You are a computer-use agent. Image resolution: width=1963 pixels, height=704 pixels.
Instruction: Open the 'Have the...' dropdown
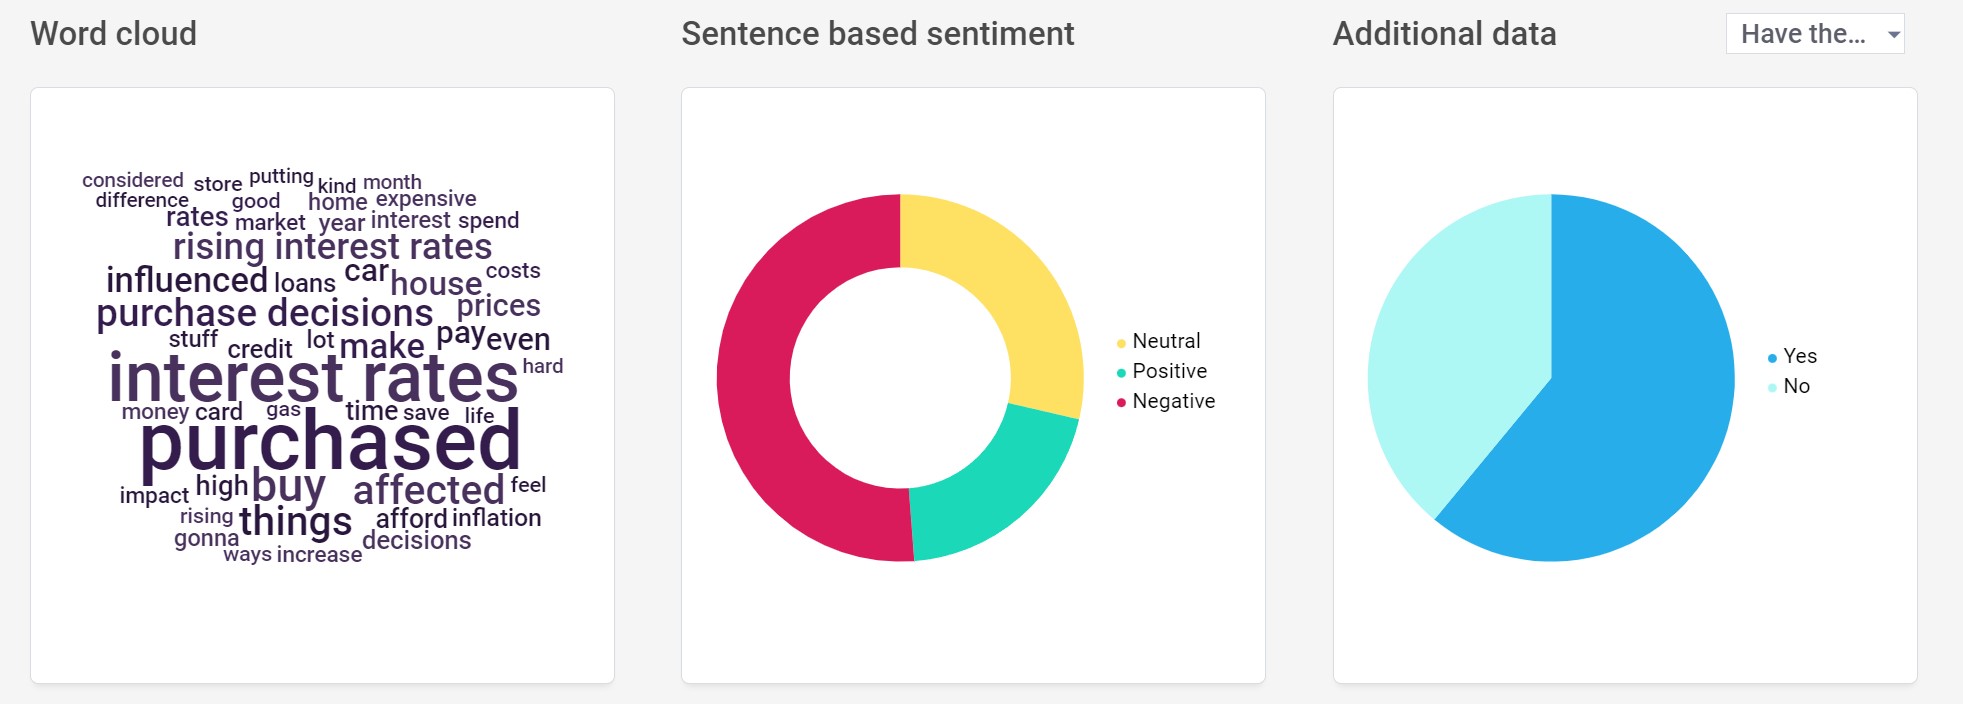click(1814, 34)
